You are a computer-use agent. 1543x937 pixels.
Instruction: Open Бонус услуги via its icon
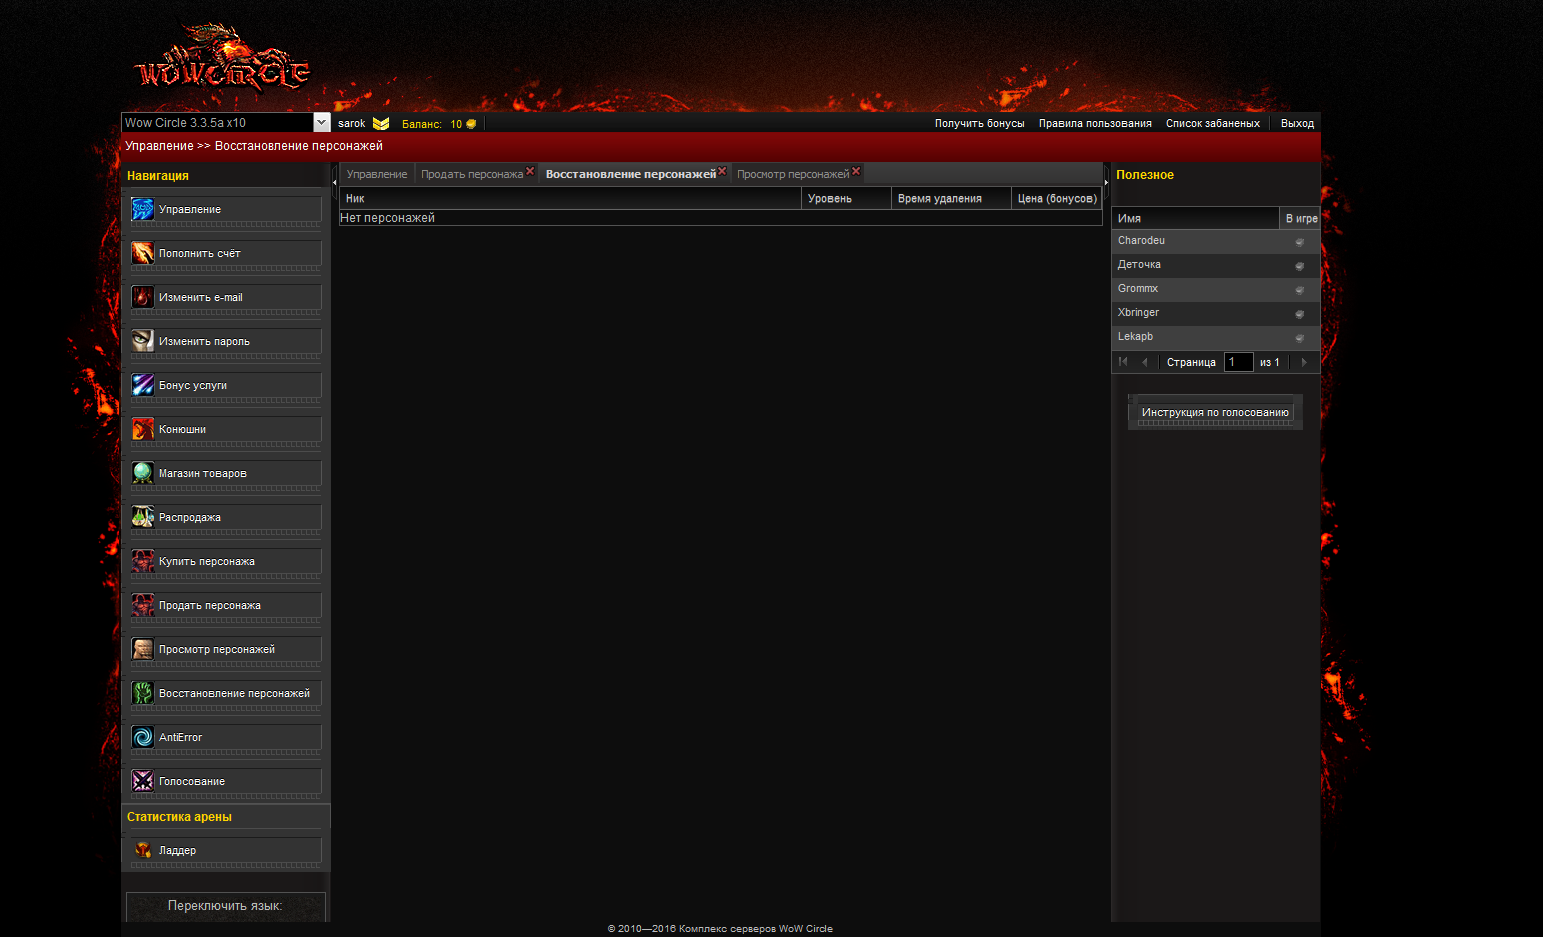tap(143, 385)
